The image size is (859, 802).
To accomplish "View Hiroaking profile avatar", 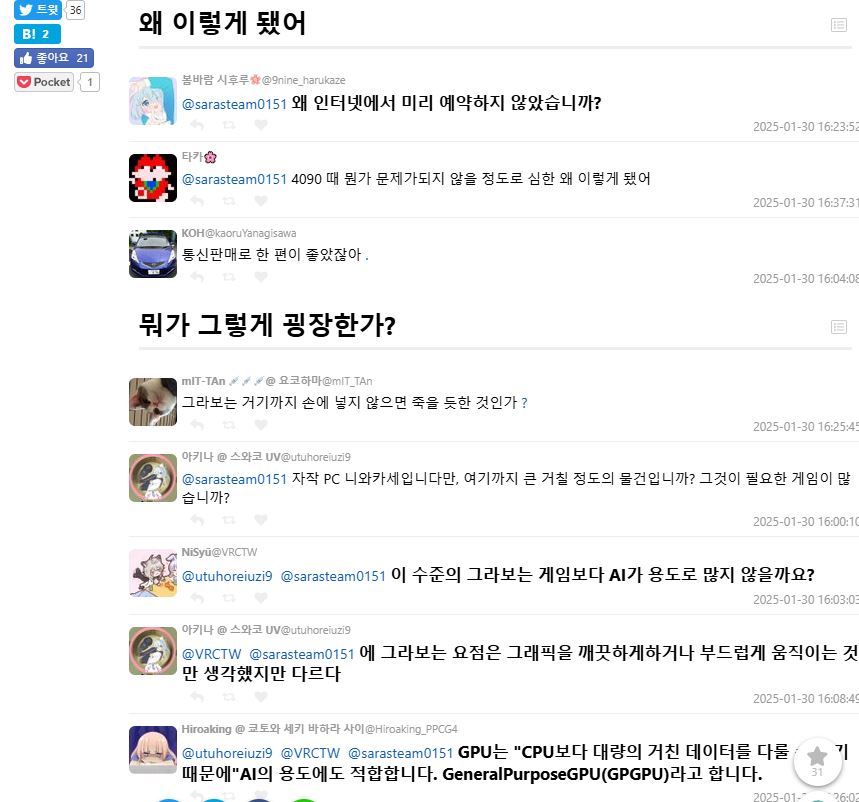I will pyautogui.click(x=153, y=750).
